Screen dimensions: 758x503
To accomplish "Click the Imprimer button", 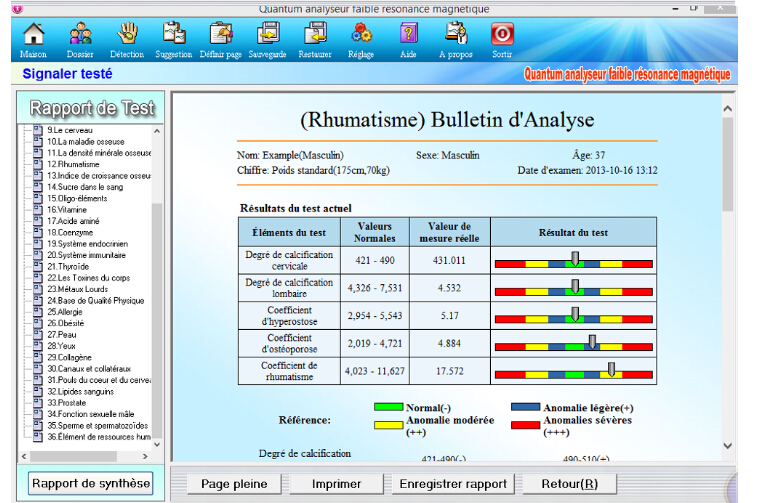I will (336, 484).
